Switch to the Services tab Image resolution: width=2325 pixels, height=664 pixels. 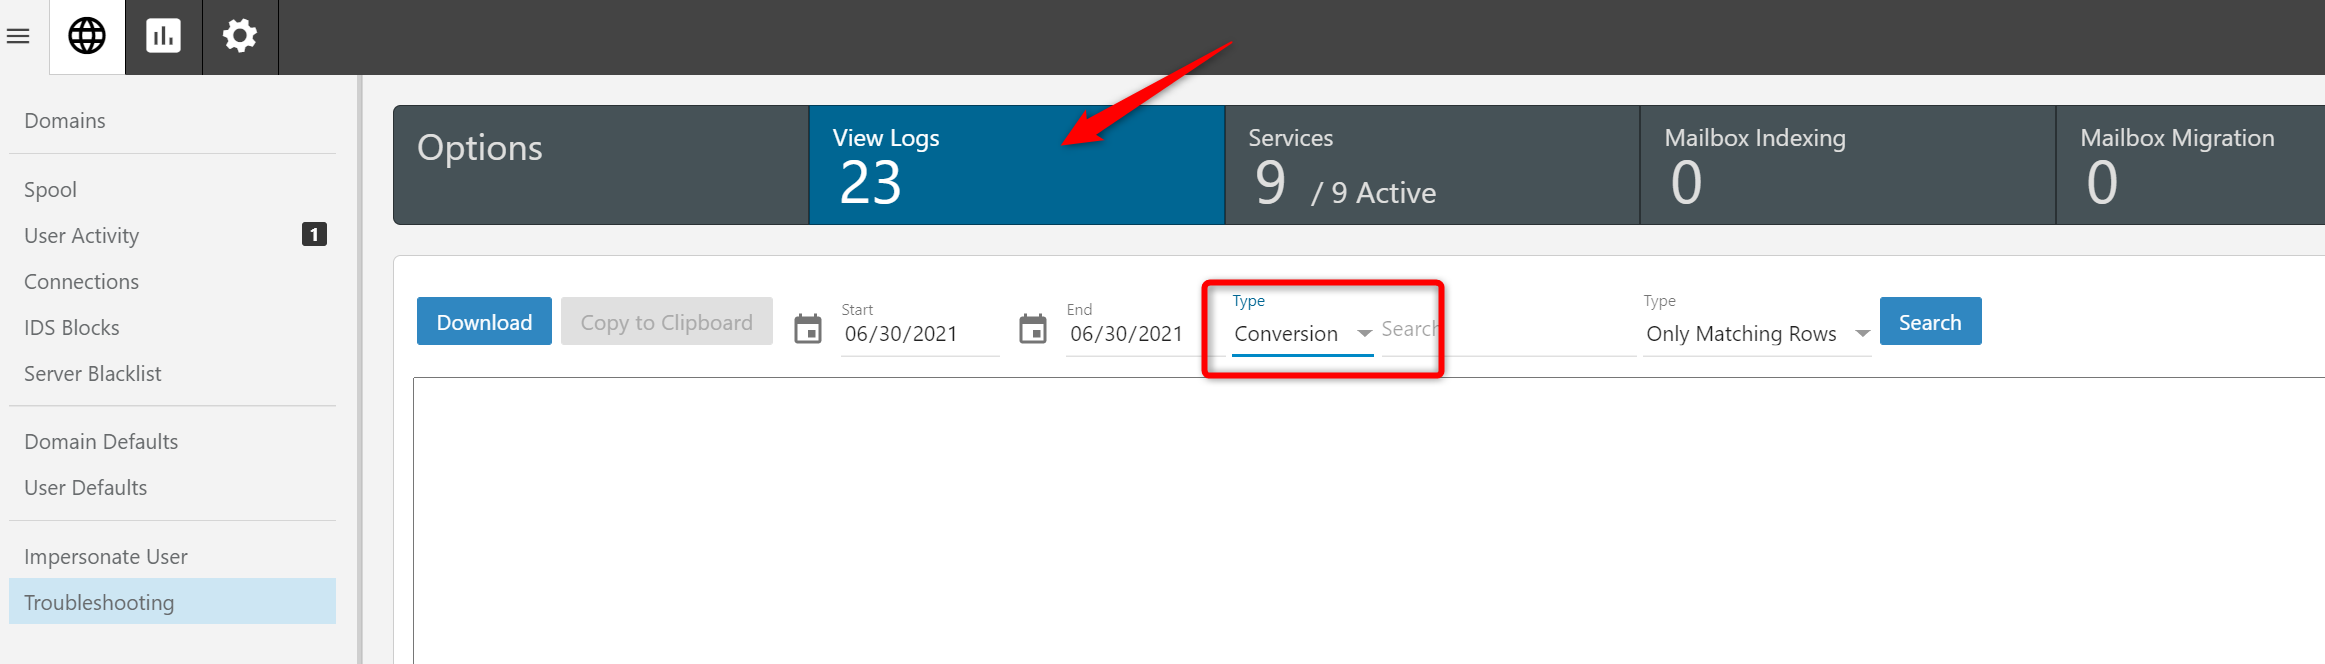tap(1431, 165)
